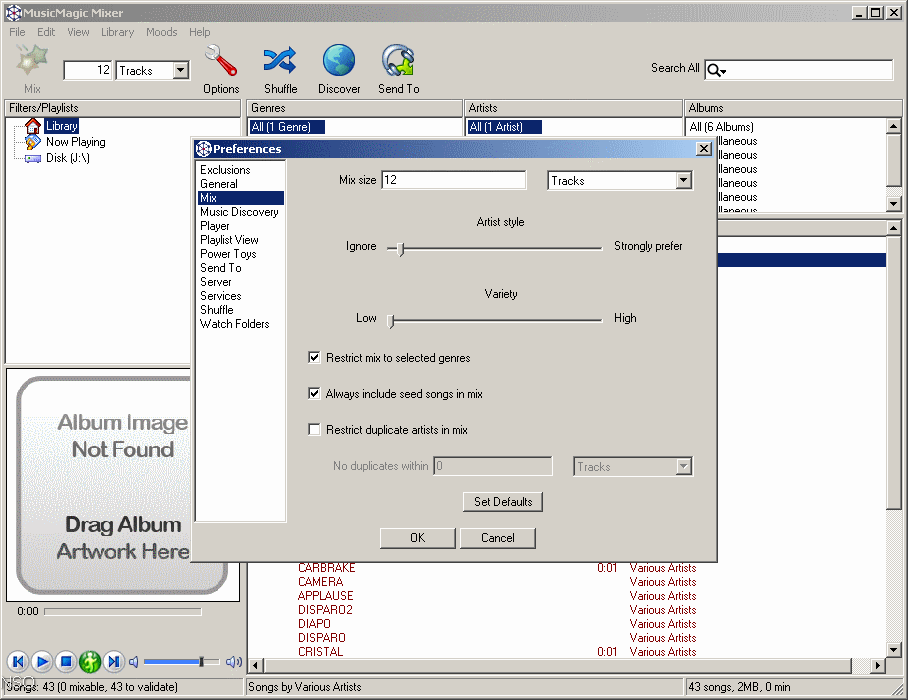908x700 pixels.
Task: Click Set Defaults button
Action: point(503,501)
